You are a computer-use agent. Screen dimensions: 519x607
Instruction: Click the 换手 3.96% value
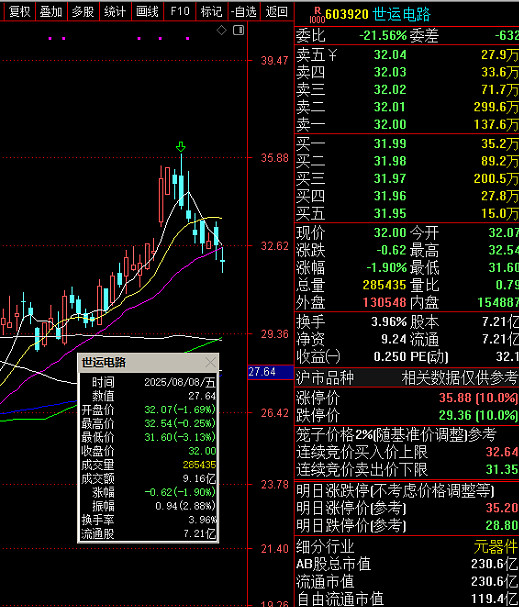[389, 322]
